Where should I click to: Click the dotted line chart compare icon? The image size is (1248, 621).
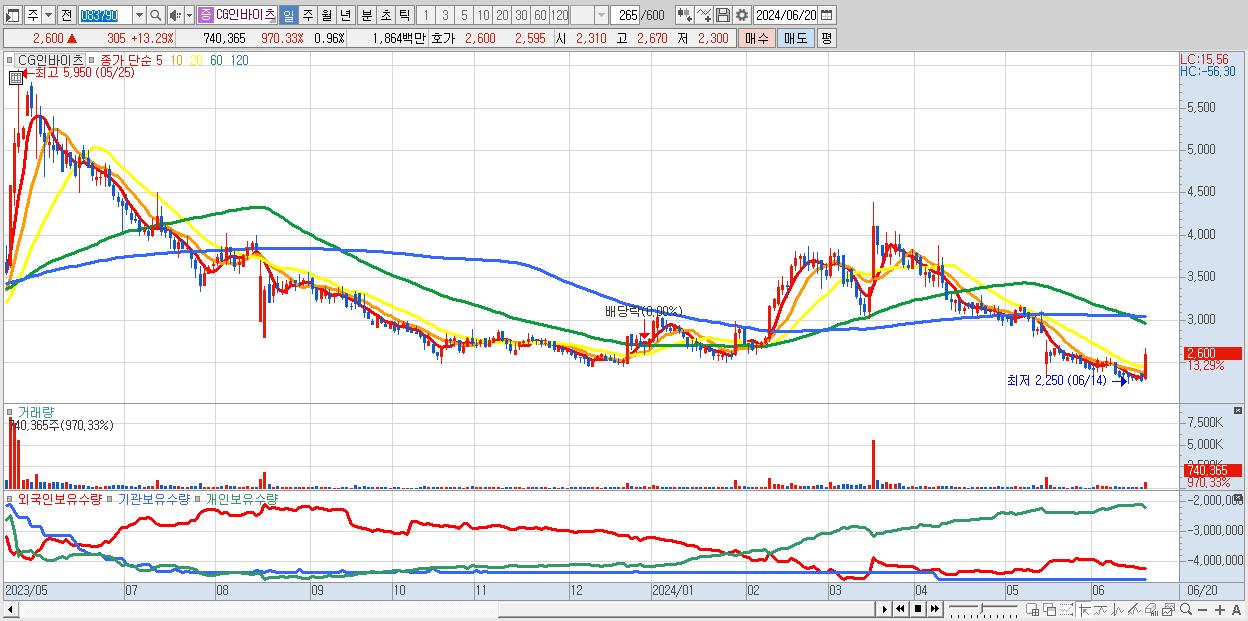1067,609
